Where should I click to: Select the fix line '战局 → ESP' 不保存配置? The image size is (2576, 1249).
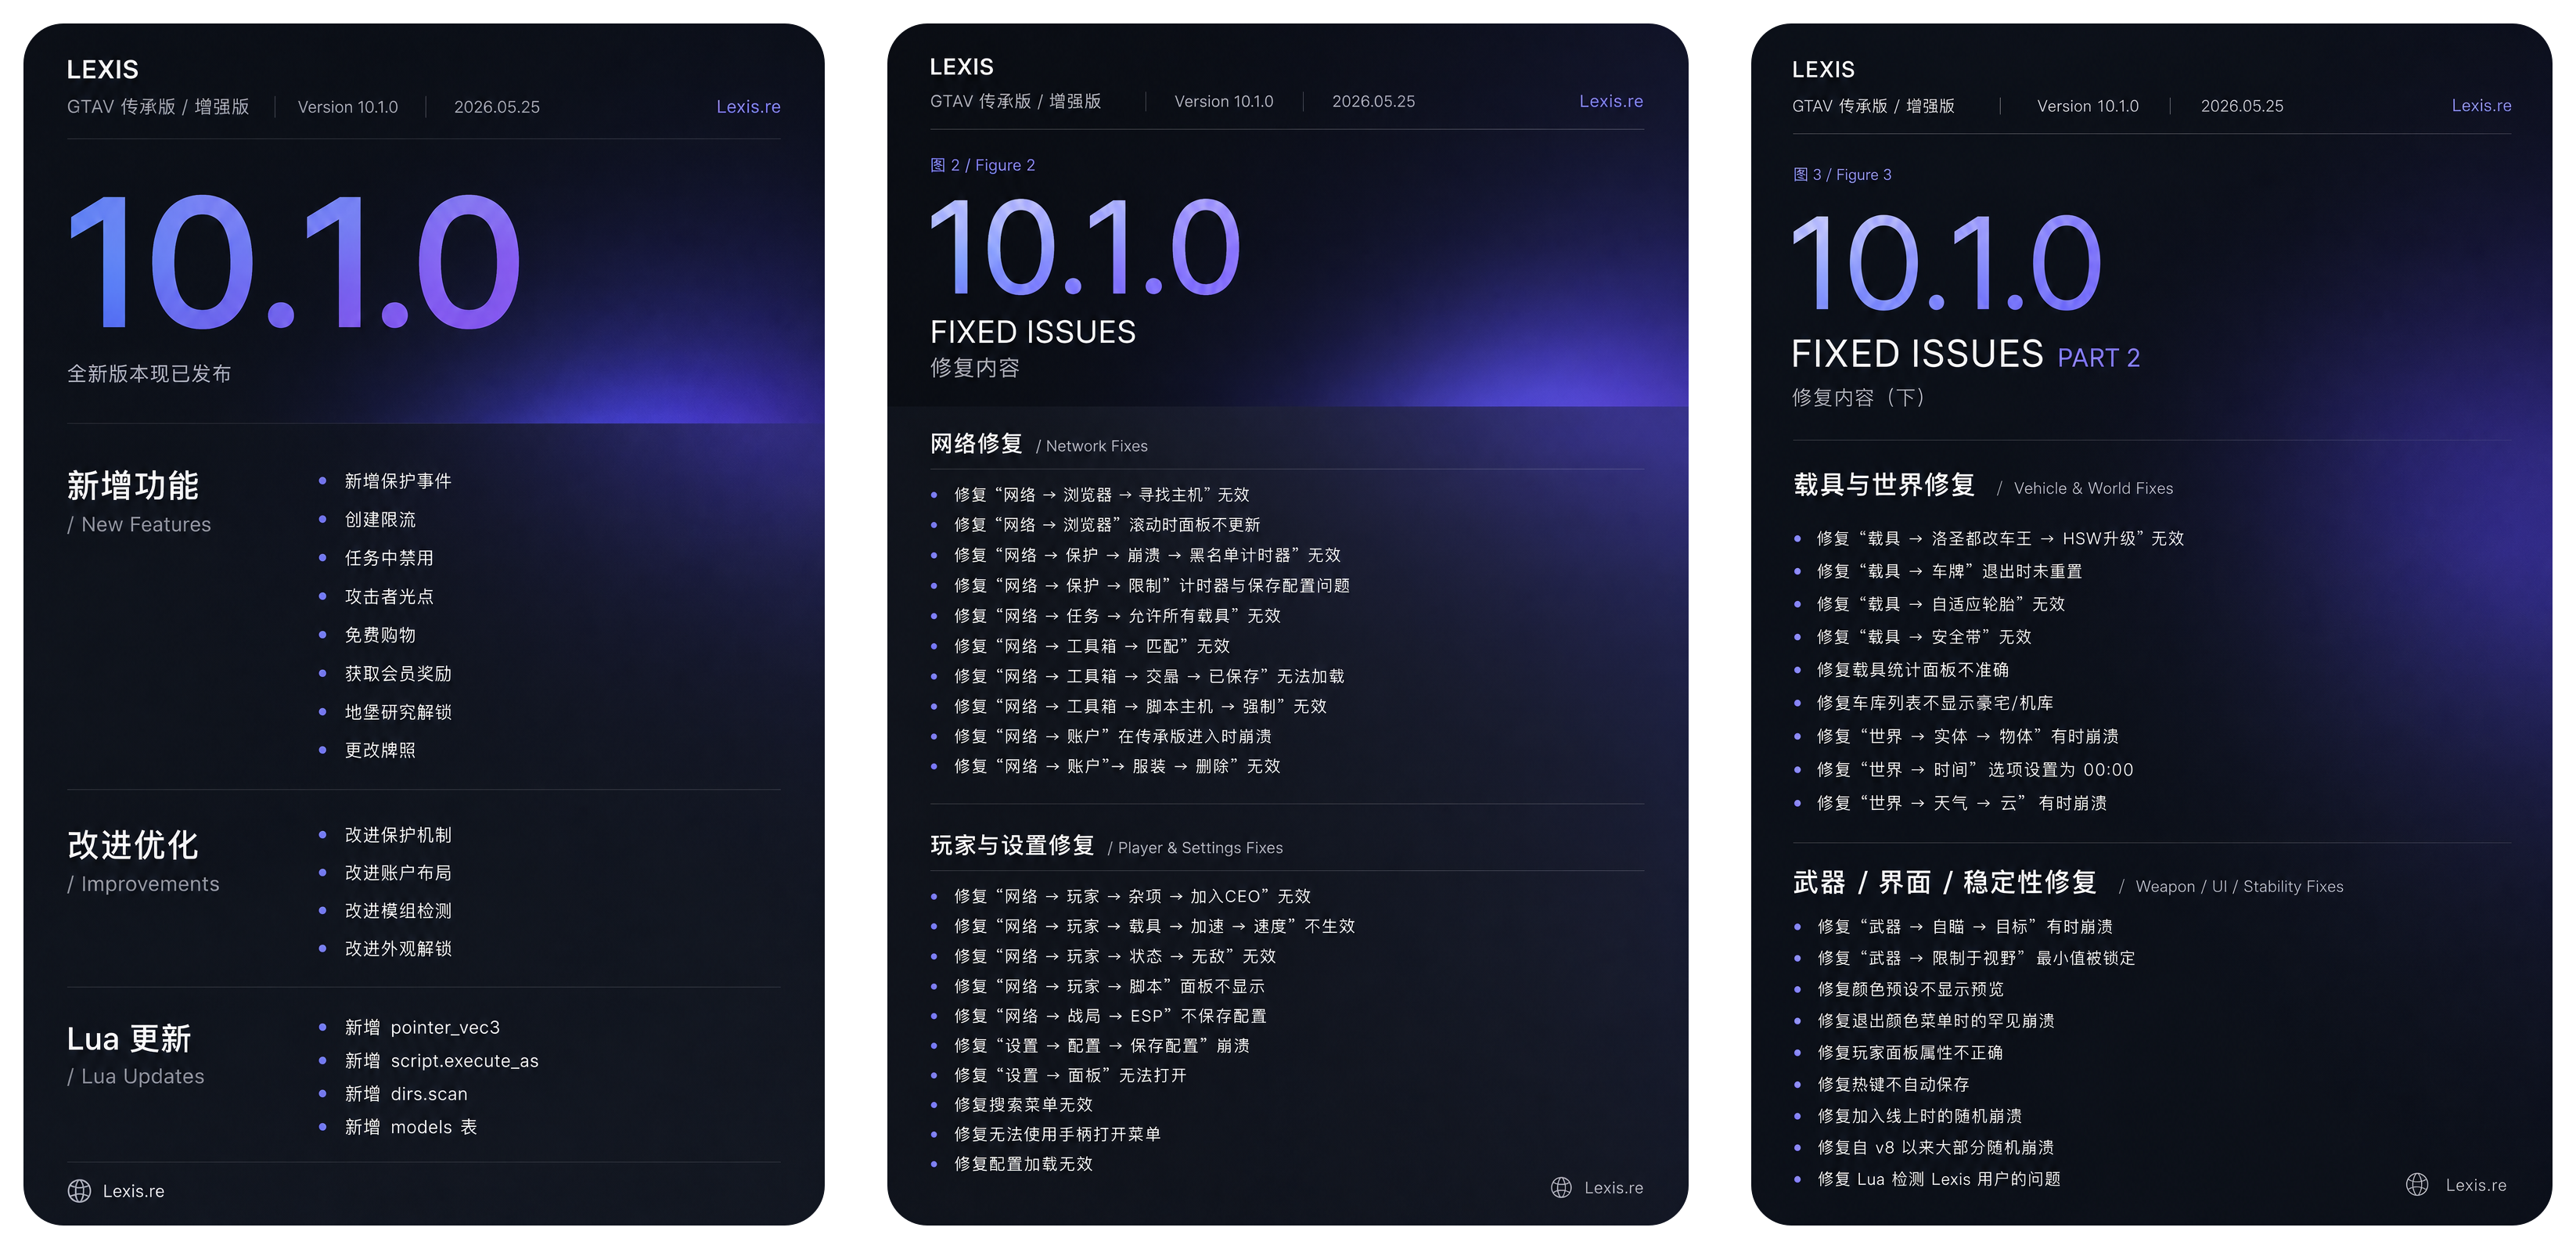click(x=1110, y=1016)
